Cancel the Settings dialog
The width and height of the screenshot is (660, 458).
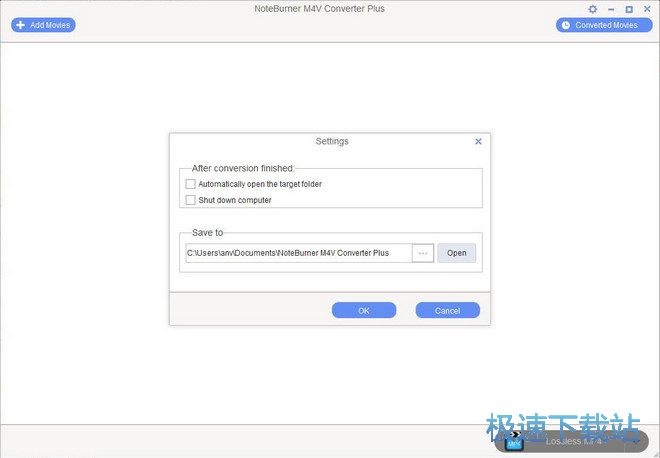pyautogui.click(x=447, y=311)
